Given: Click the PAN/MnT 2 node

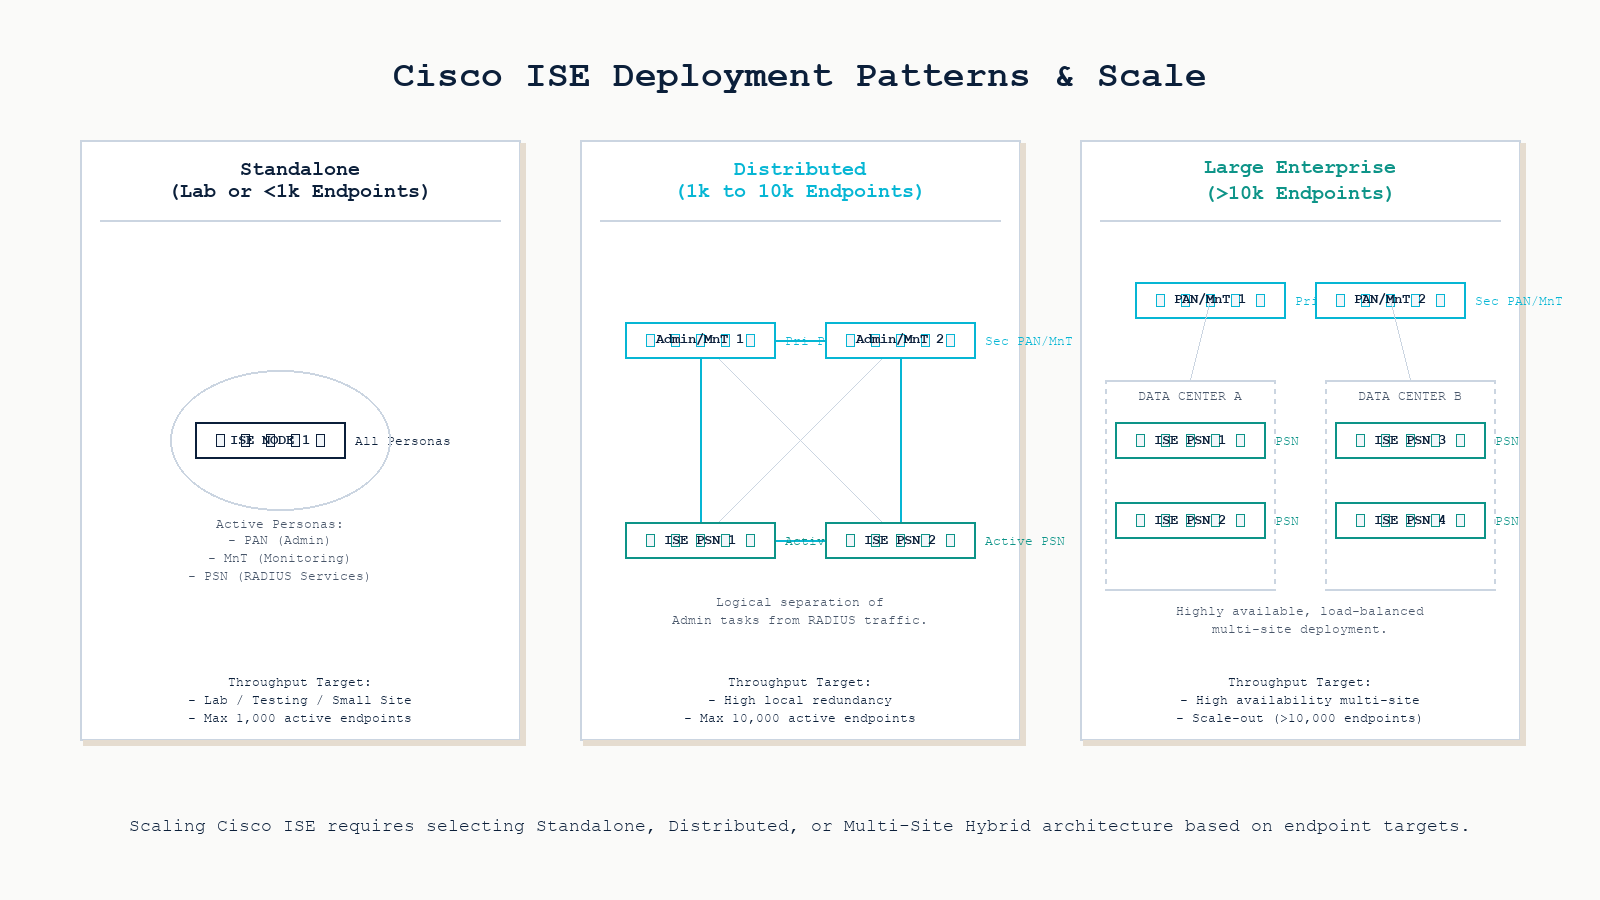Looking at the screenshot, I should 1390,300.
